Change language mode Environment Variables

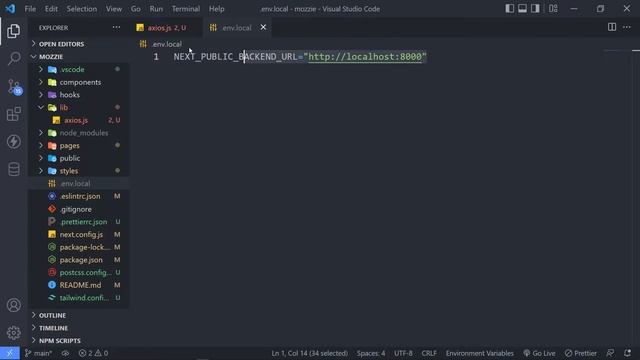tap(480, 353)
